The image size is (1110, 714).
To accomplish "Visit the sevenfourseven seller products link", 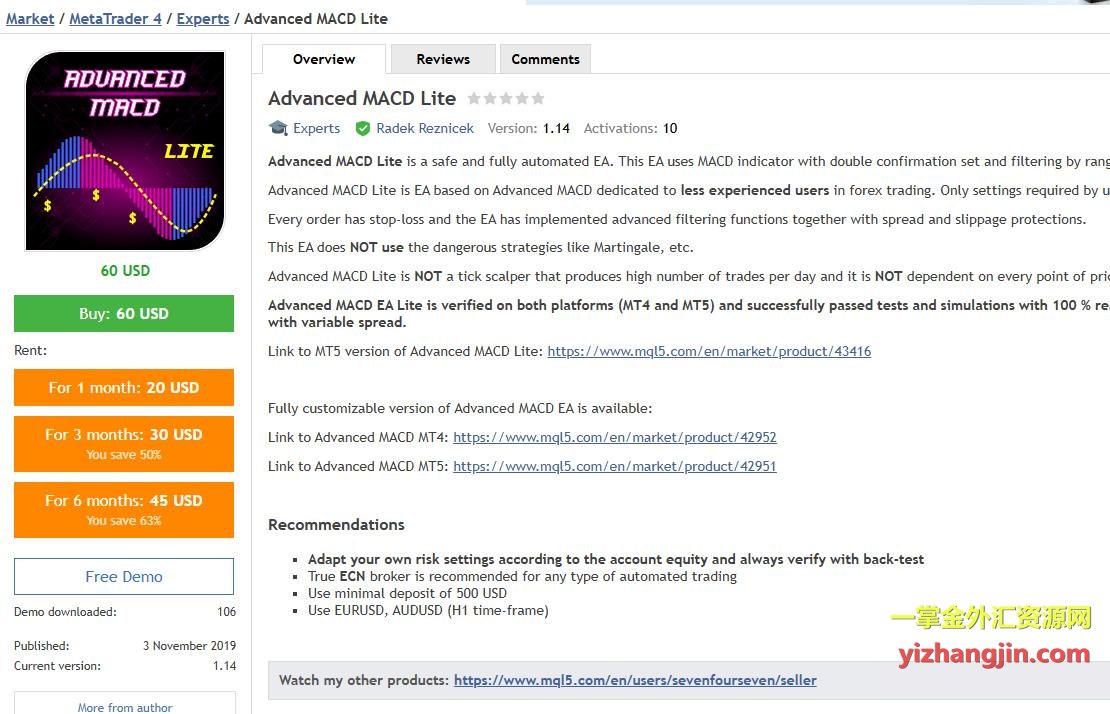I will pos(635,680).
